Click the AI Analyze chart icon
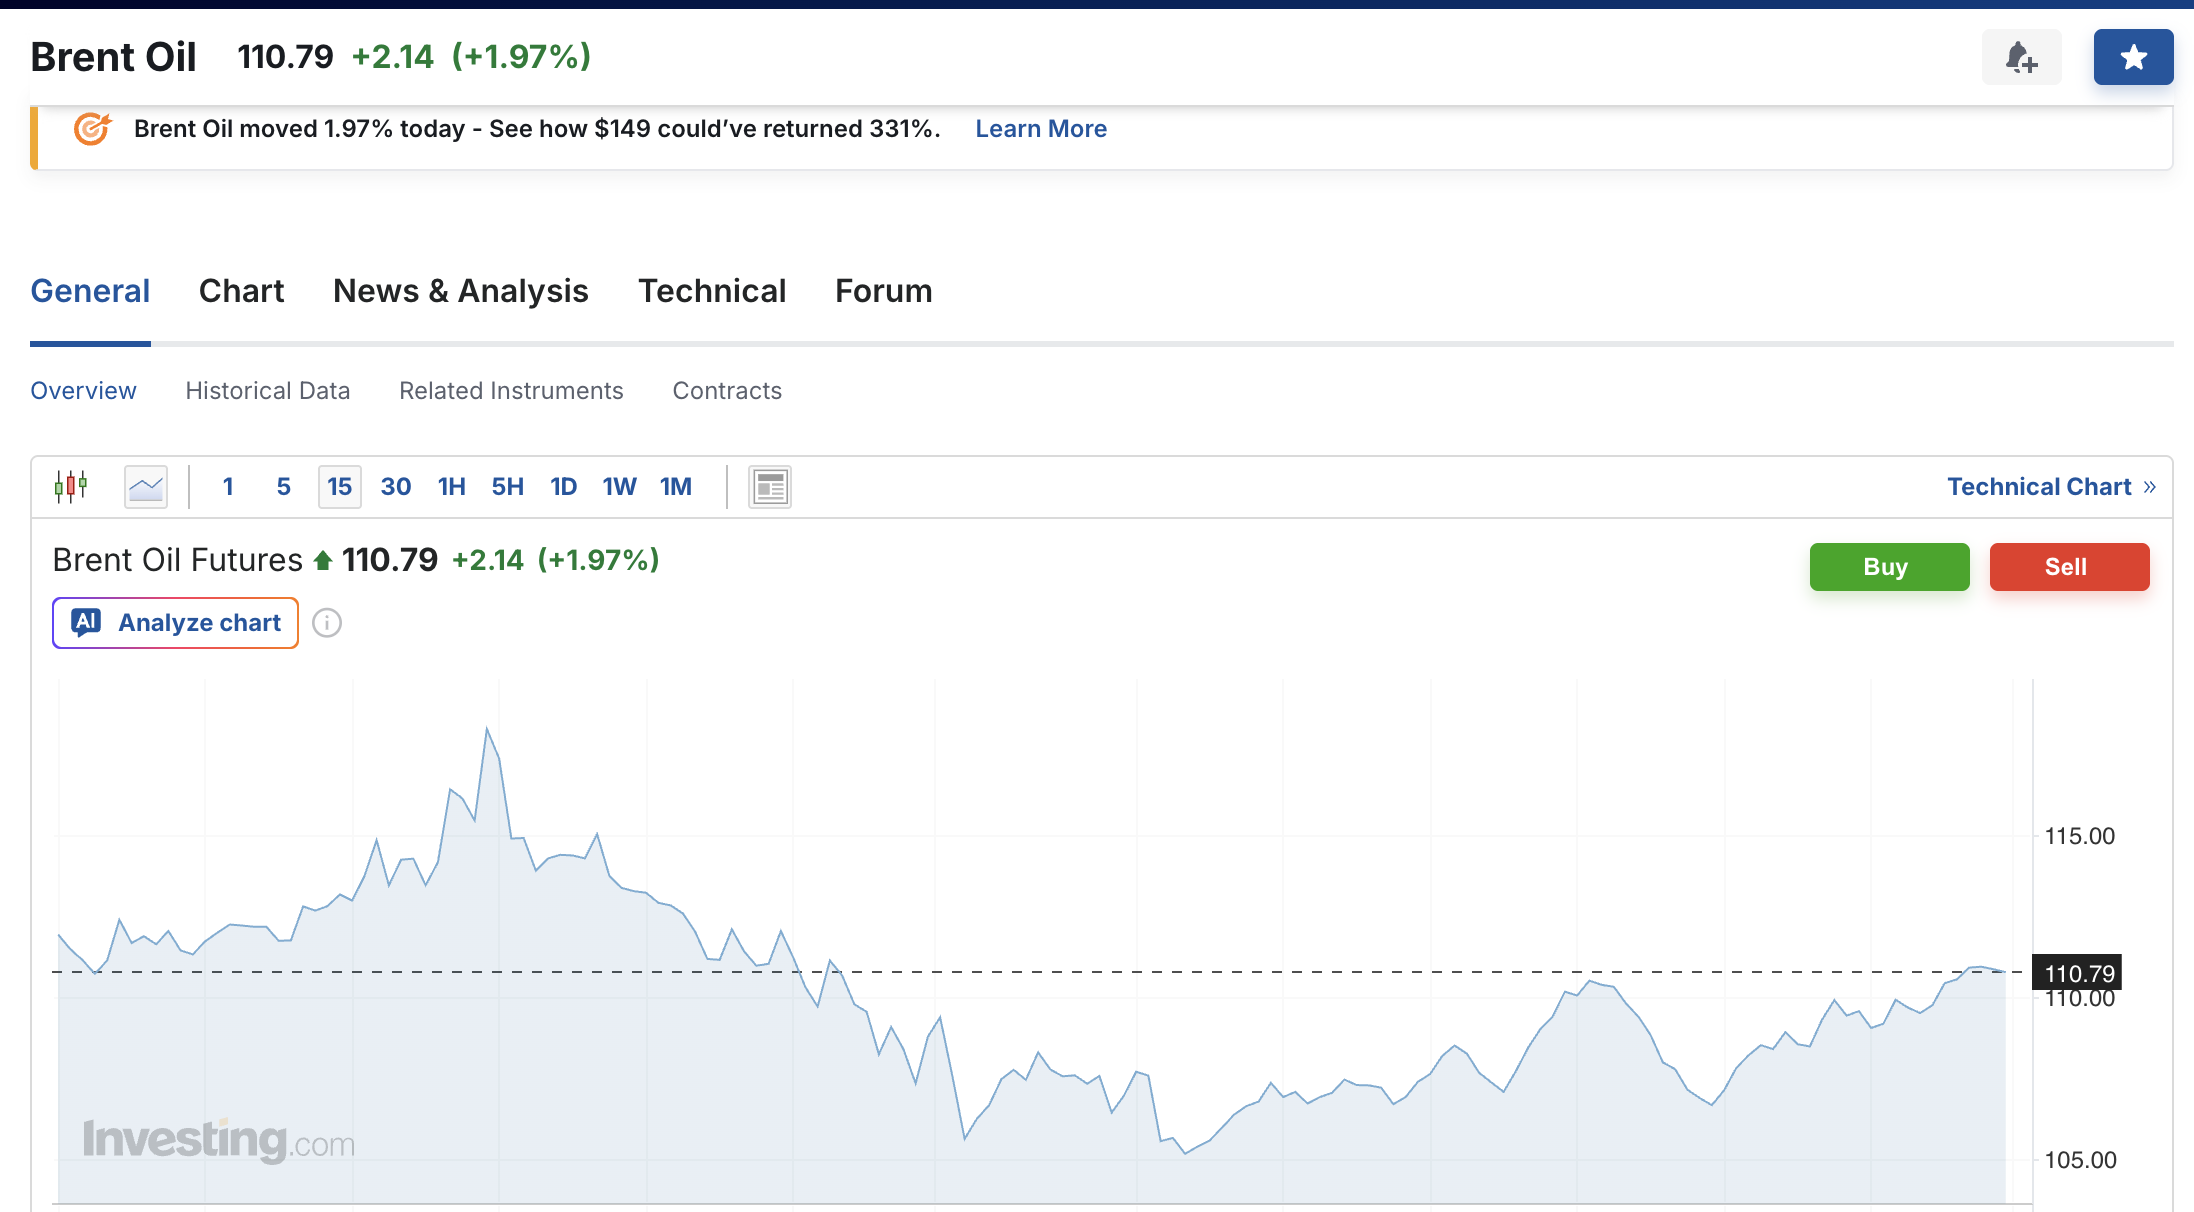Screen dimensions: 2194x1212 click(85, 622)
